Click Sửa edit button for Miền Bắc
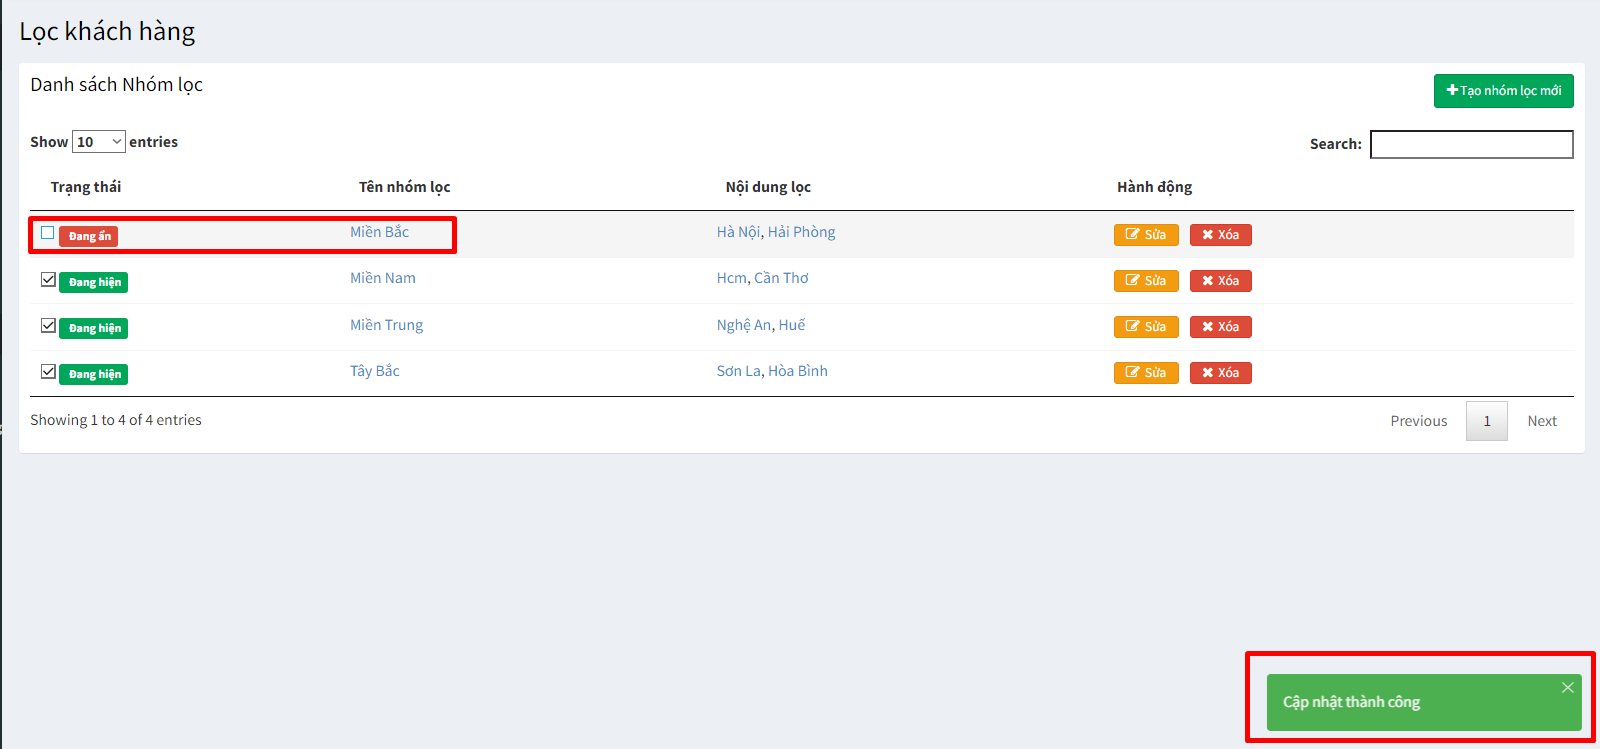The width and height of the screenshot is (1600, 749). [1146, 235]
